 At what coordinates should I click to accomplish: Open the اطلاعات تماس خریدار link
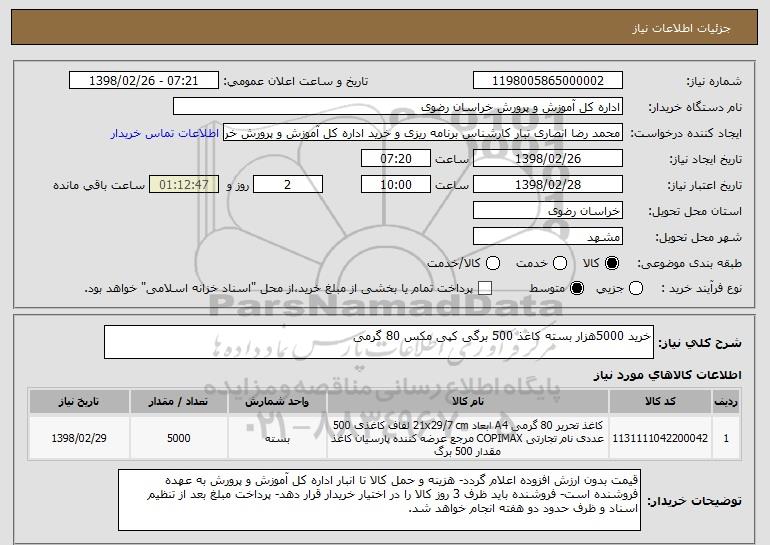click(165, 133)
